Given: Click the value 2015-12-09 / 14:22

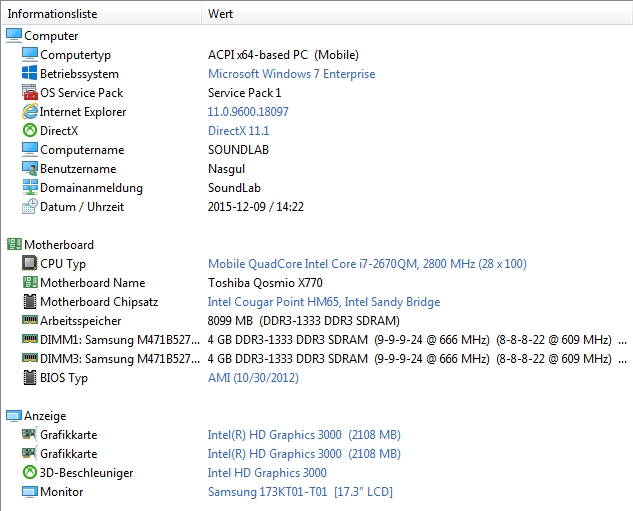Looking at the screenshot, I should tap(256, 207).
